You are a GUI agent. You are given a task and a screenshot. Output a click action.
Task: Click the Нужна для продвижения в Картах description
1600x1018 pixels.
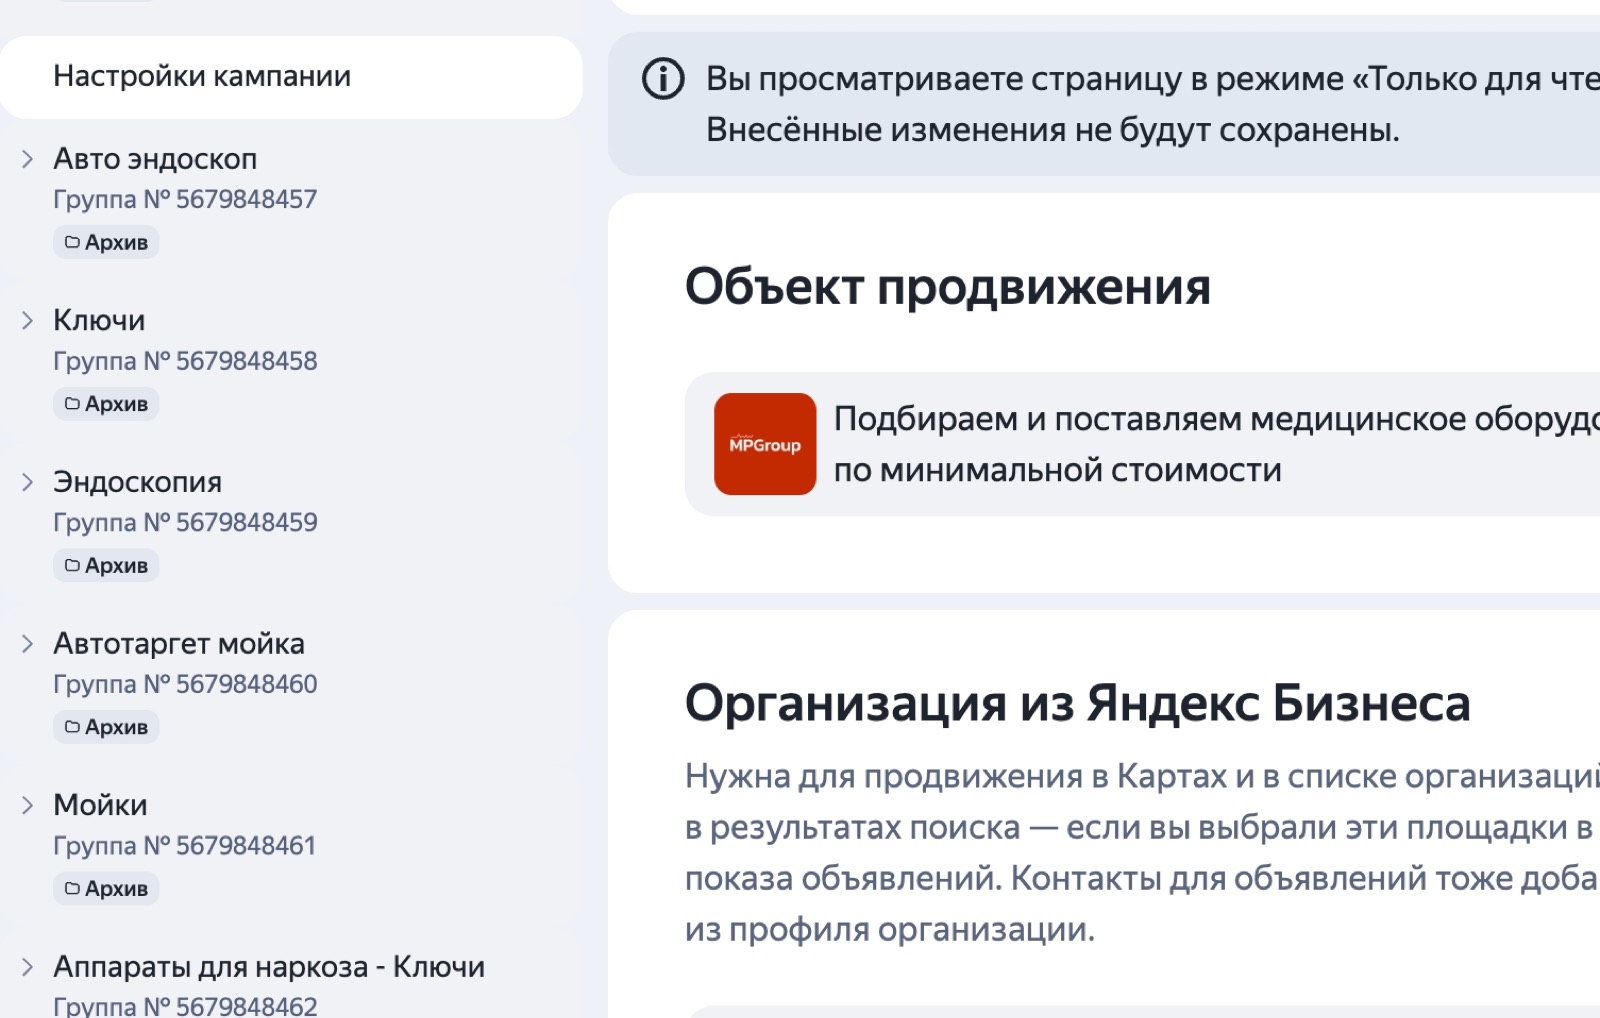1142,853
